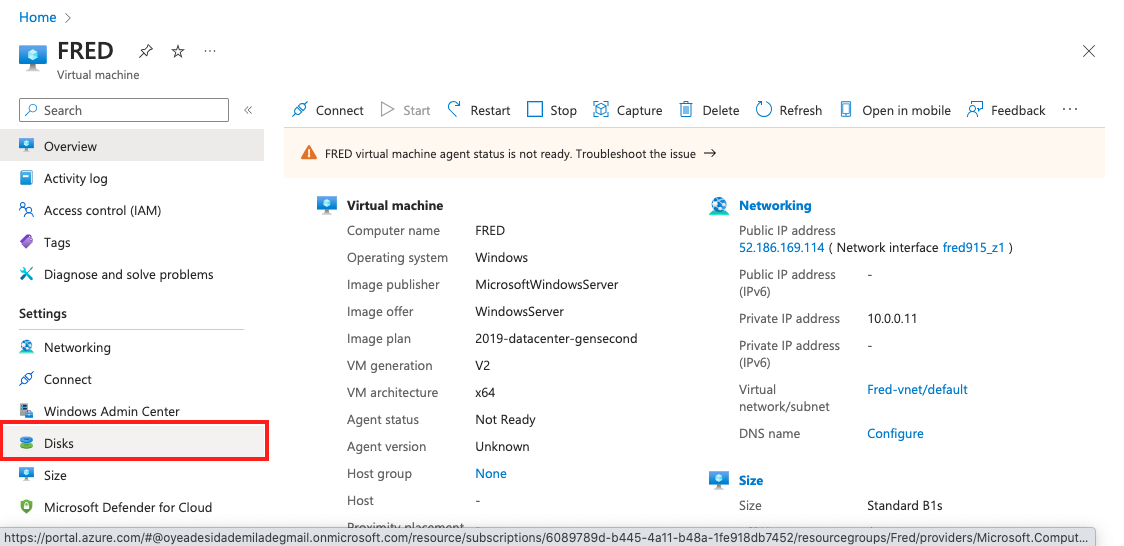Click the Delete label in the toolbar
This screenshot has width=1124, height=546.
point(720,110)
